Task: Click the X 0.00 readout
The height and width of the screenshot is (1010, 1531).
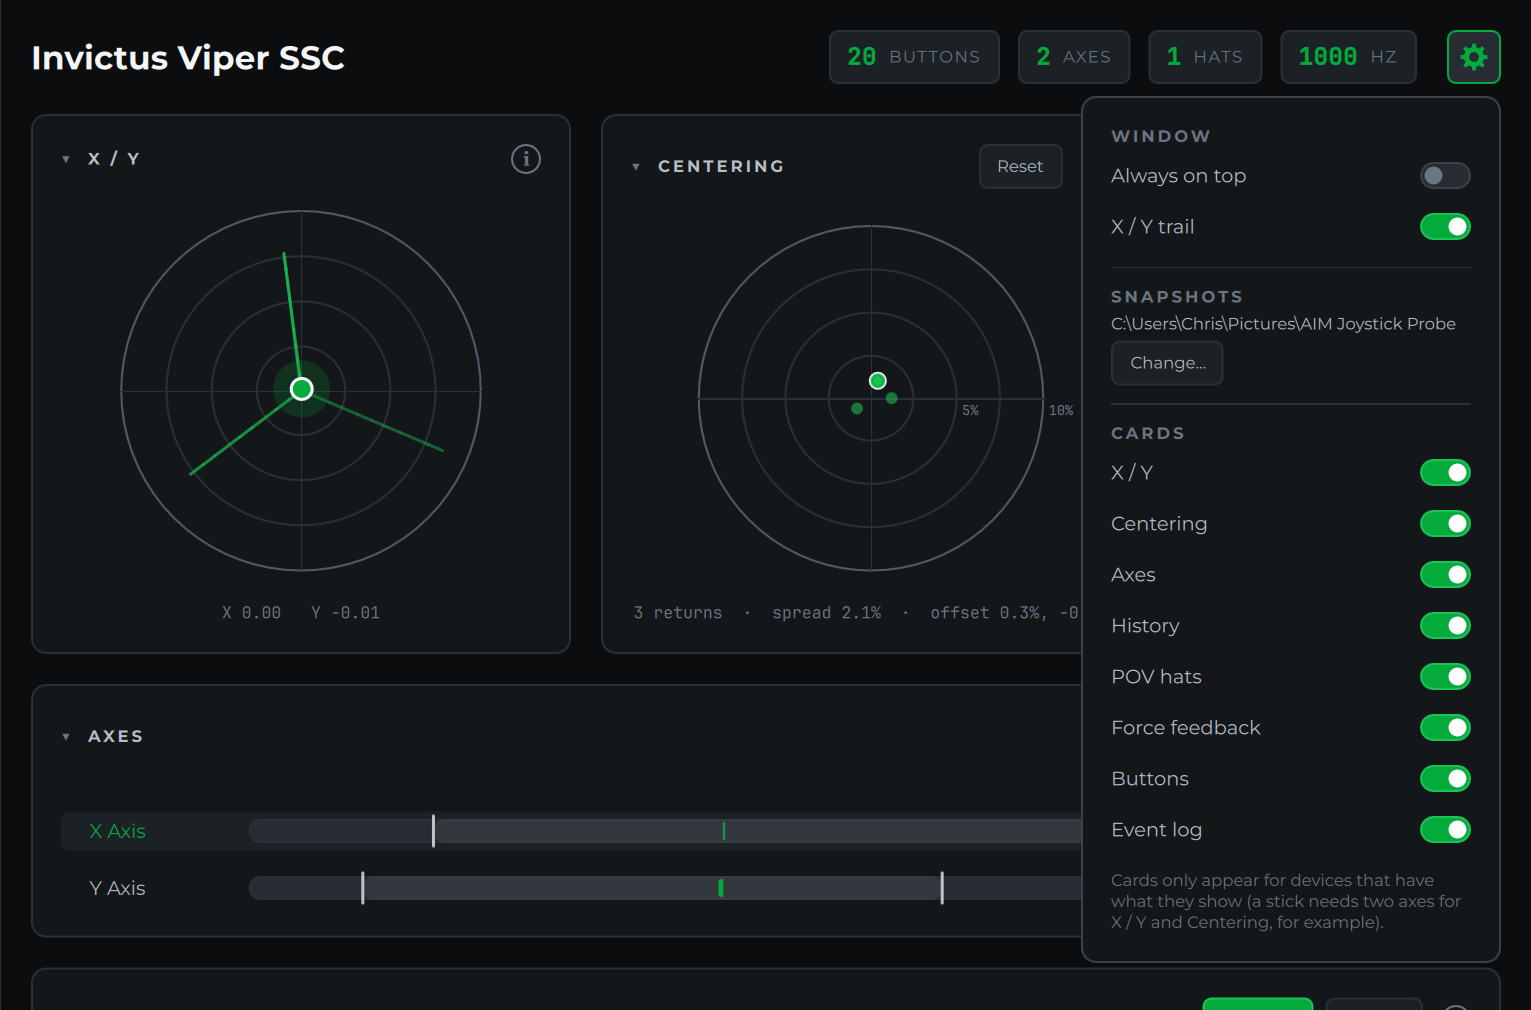Action: 251,613
